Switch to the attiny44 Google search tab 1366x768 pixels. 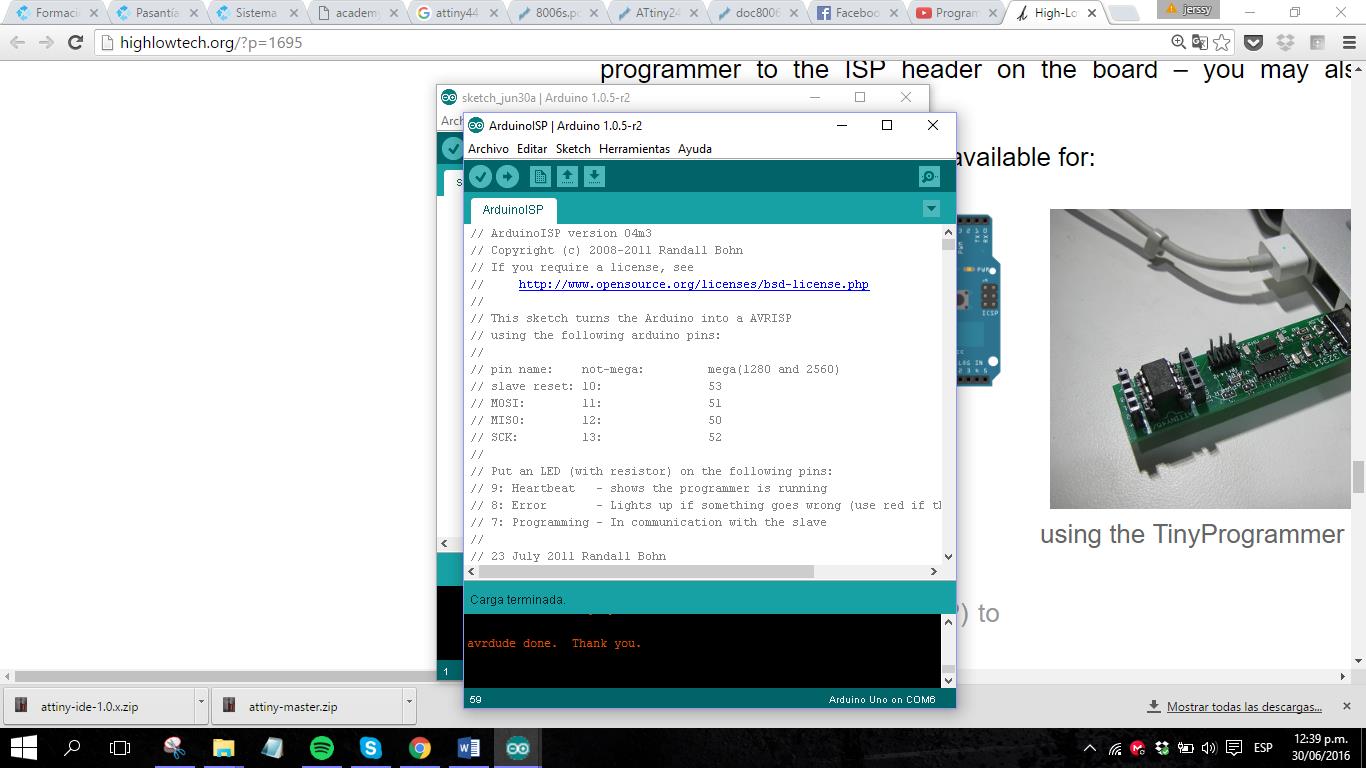pos(456,13)
